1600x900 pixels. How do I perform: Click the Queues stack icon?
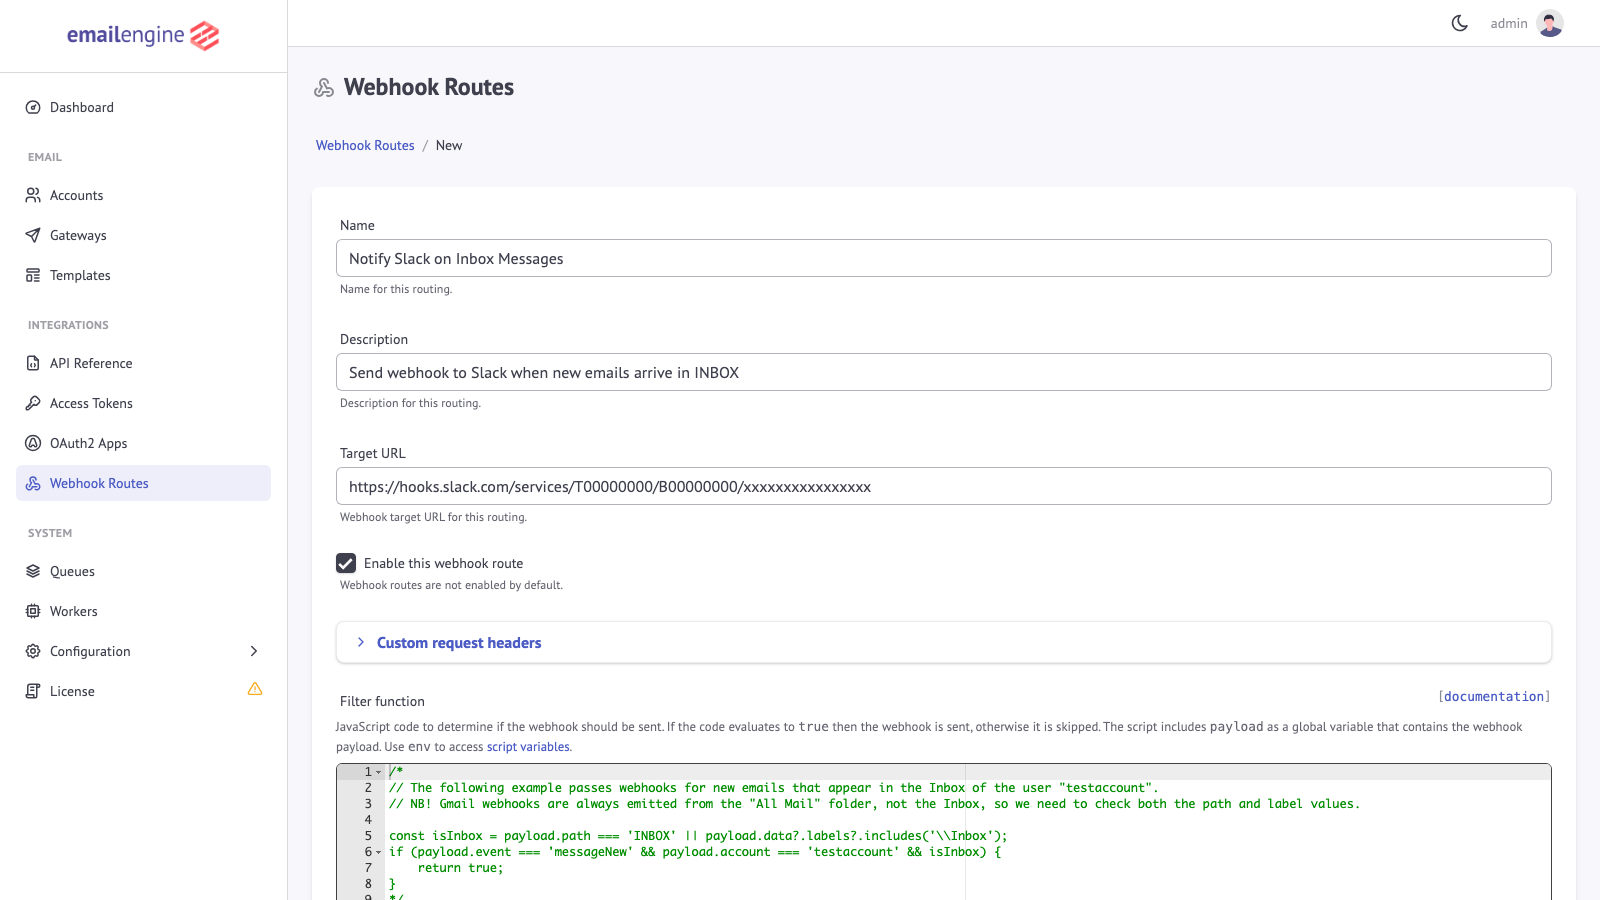pos(33,571)
